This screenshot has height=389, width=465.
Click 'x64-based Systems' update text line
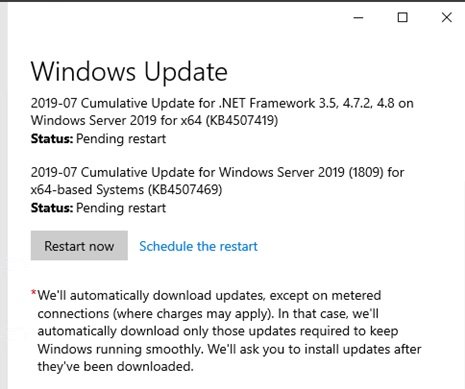pyautogui.click(x=126, y=190)
